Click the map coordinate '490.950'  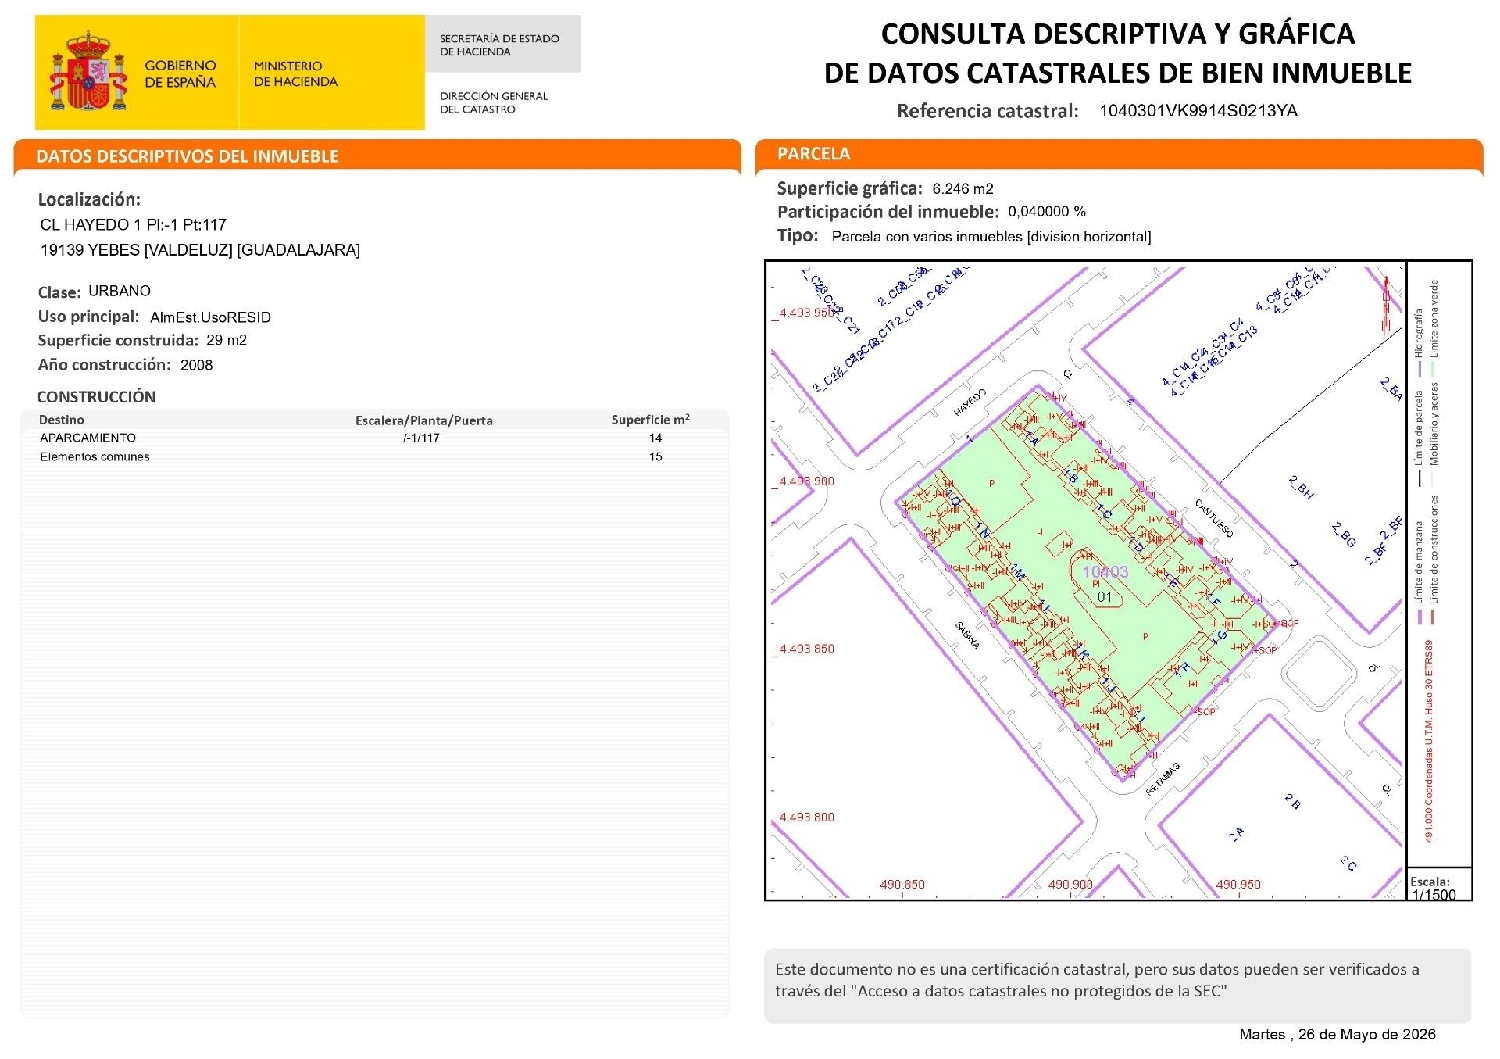pos(1238,885)
